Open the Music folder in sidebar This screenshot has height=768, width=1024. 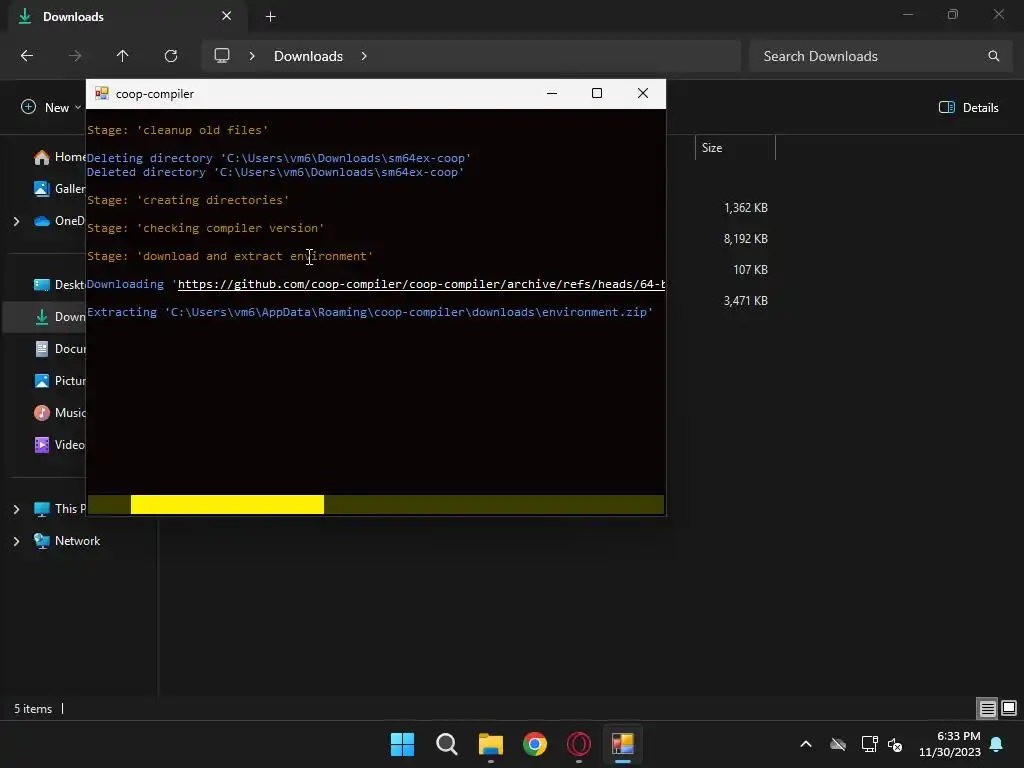(x=59, y=413)
